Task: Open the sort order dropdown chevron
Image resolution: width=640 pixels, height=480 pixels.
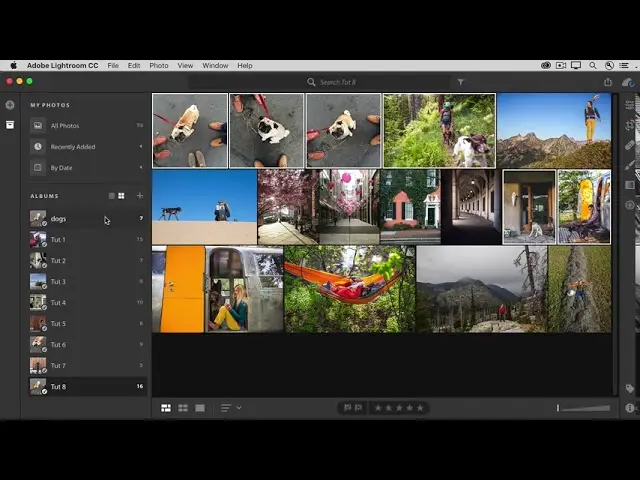Action: pos(239,407)
